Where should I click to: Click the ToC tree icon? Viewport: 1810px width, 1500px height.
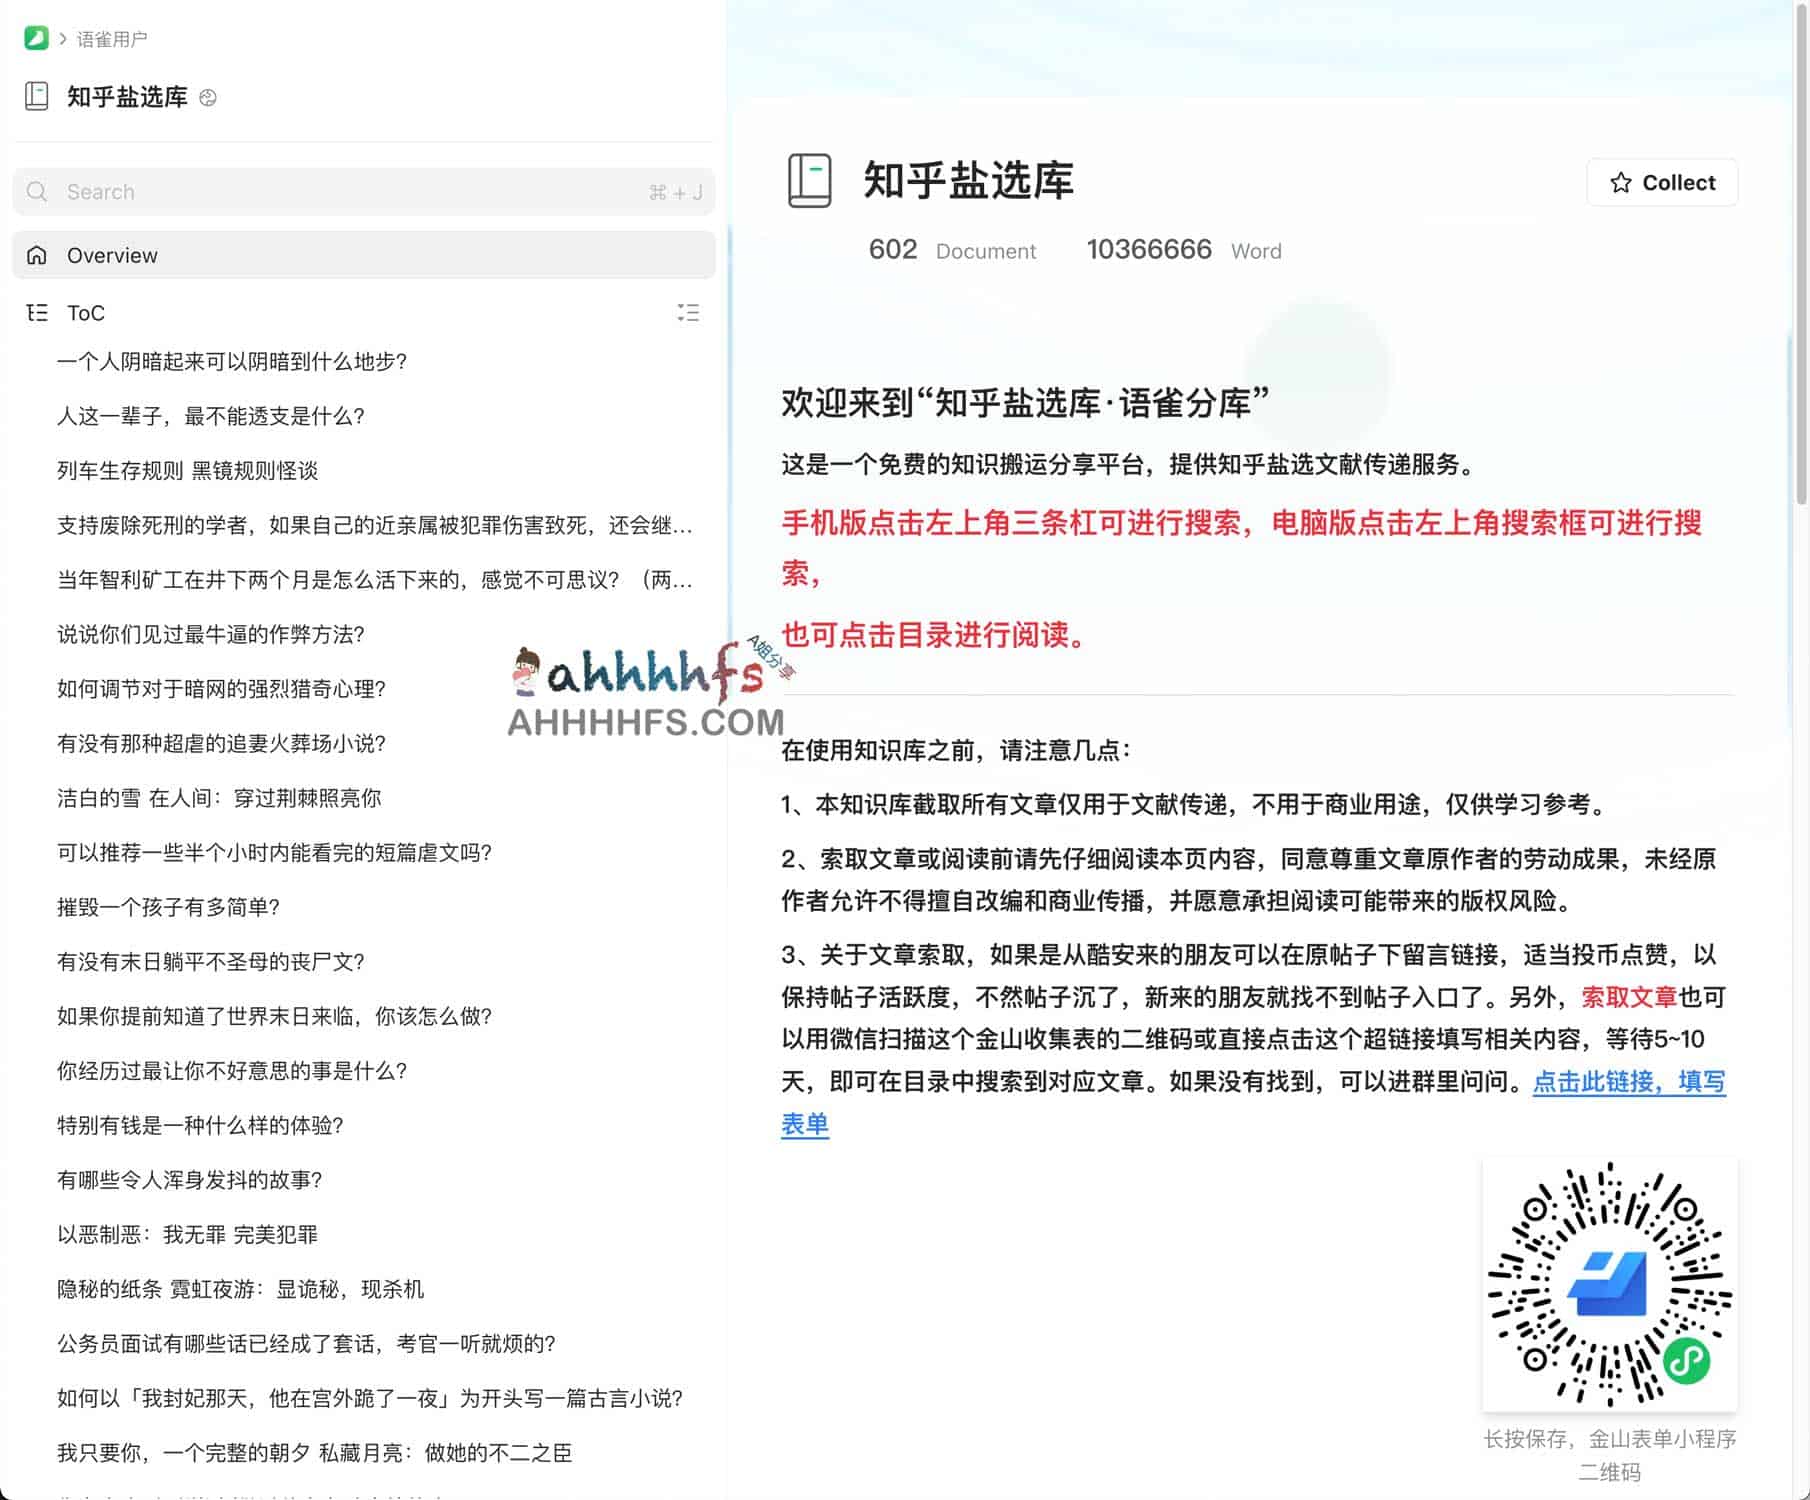37,313
